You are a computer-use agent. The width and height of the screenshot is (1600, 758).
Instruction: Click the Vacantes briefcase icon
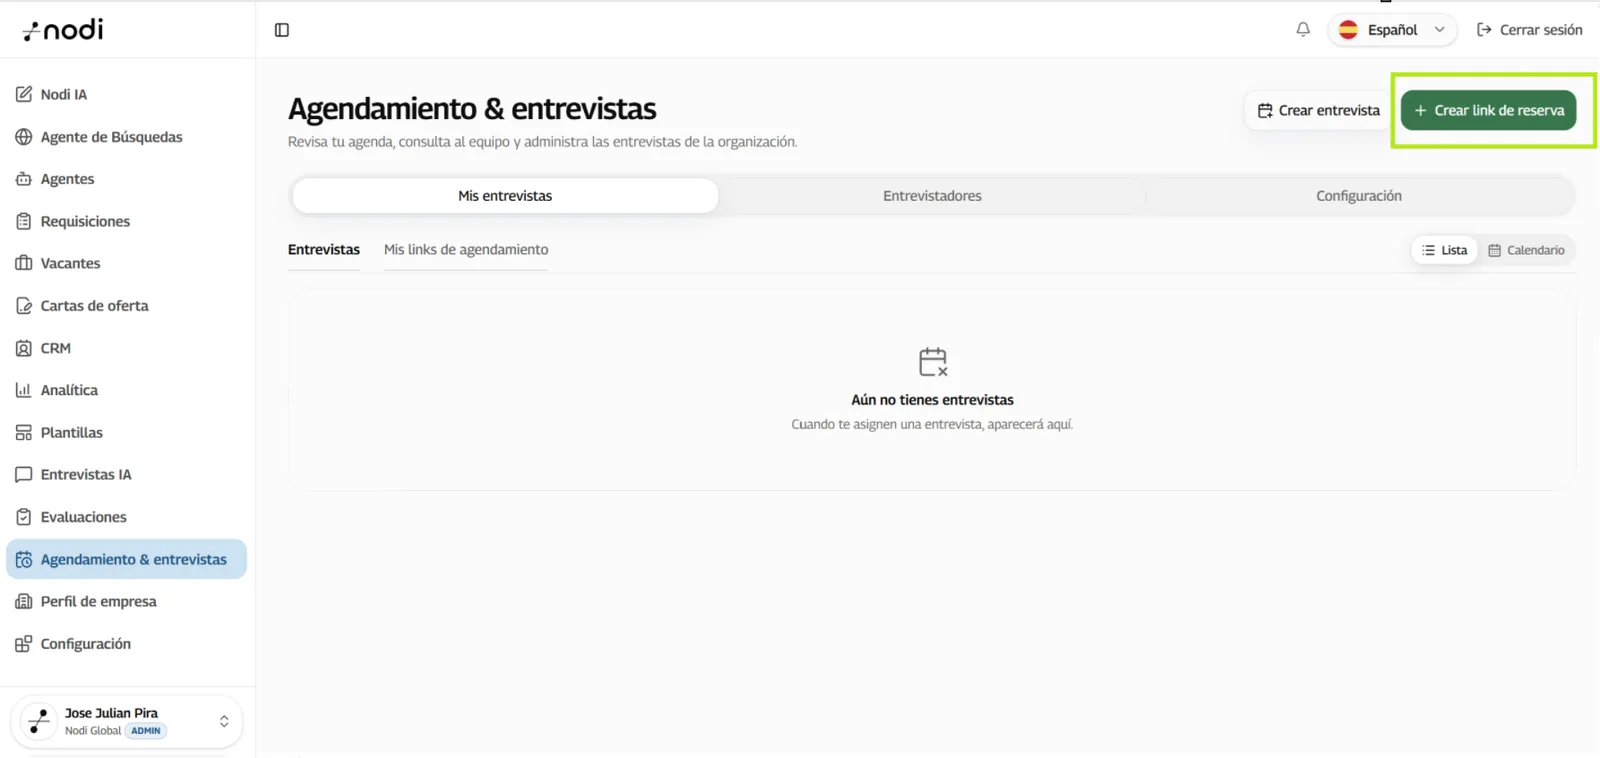point(24,263)
